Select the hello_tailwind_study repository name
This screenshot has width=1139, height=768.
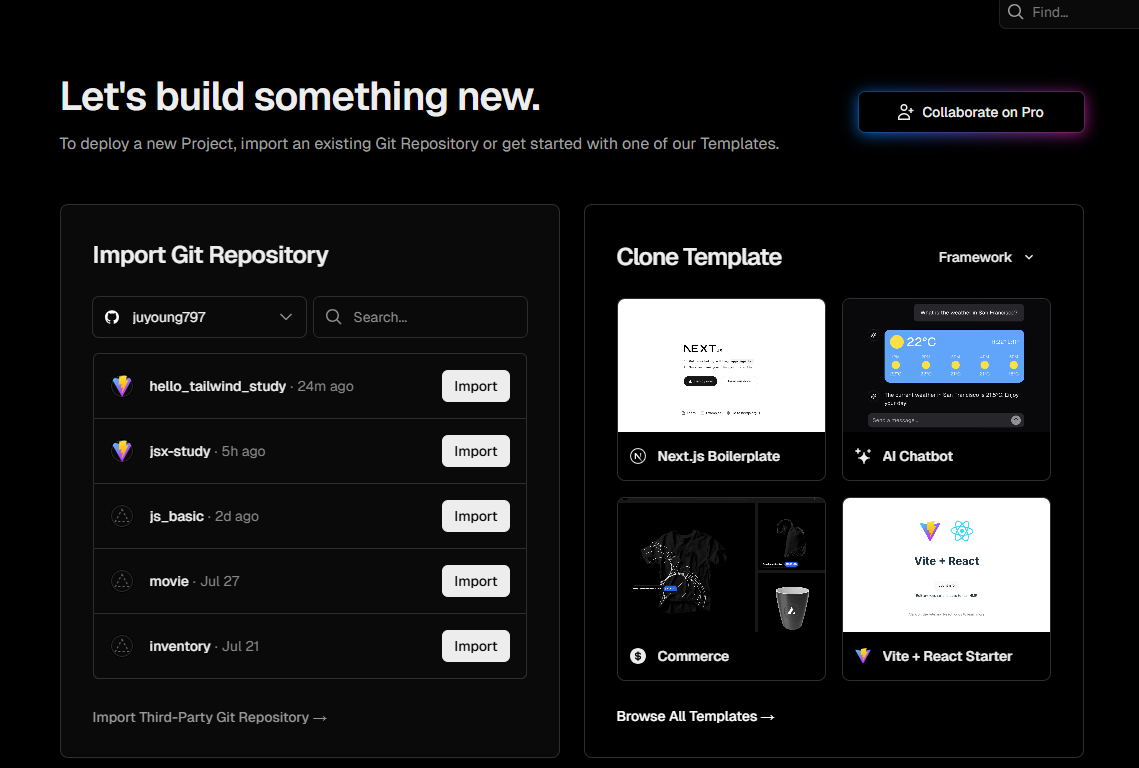tap(217, 386)
